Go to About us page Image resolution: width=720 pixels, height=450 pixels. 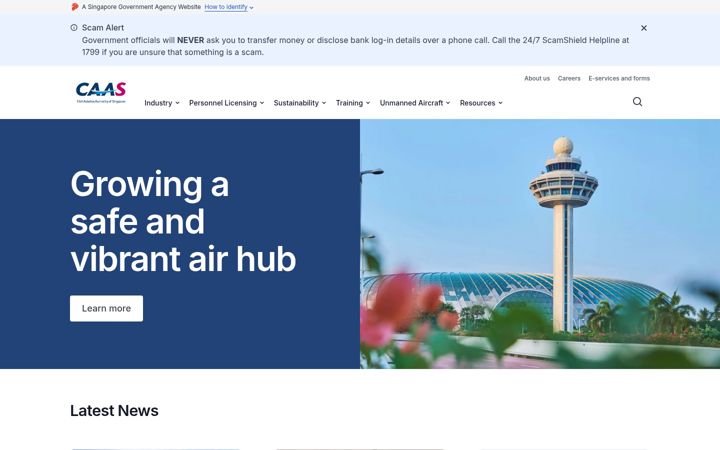coord(537,79)
